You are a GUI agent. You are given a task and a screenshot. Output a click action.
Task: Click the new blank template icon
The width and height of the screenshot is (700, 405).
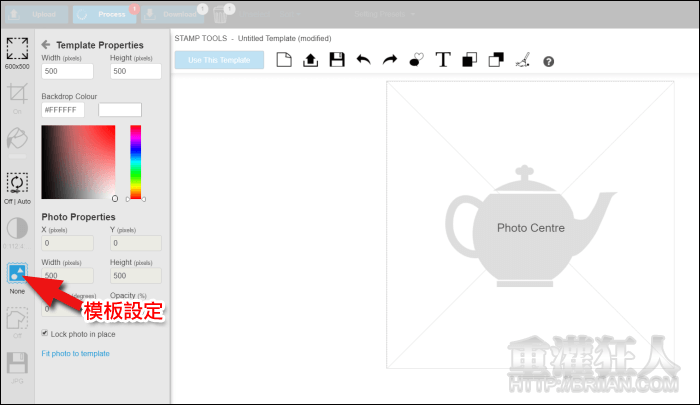283,60
